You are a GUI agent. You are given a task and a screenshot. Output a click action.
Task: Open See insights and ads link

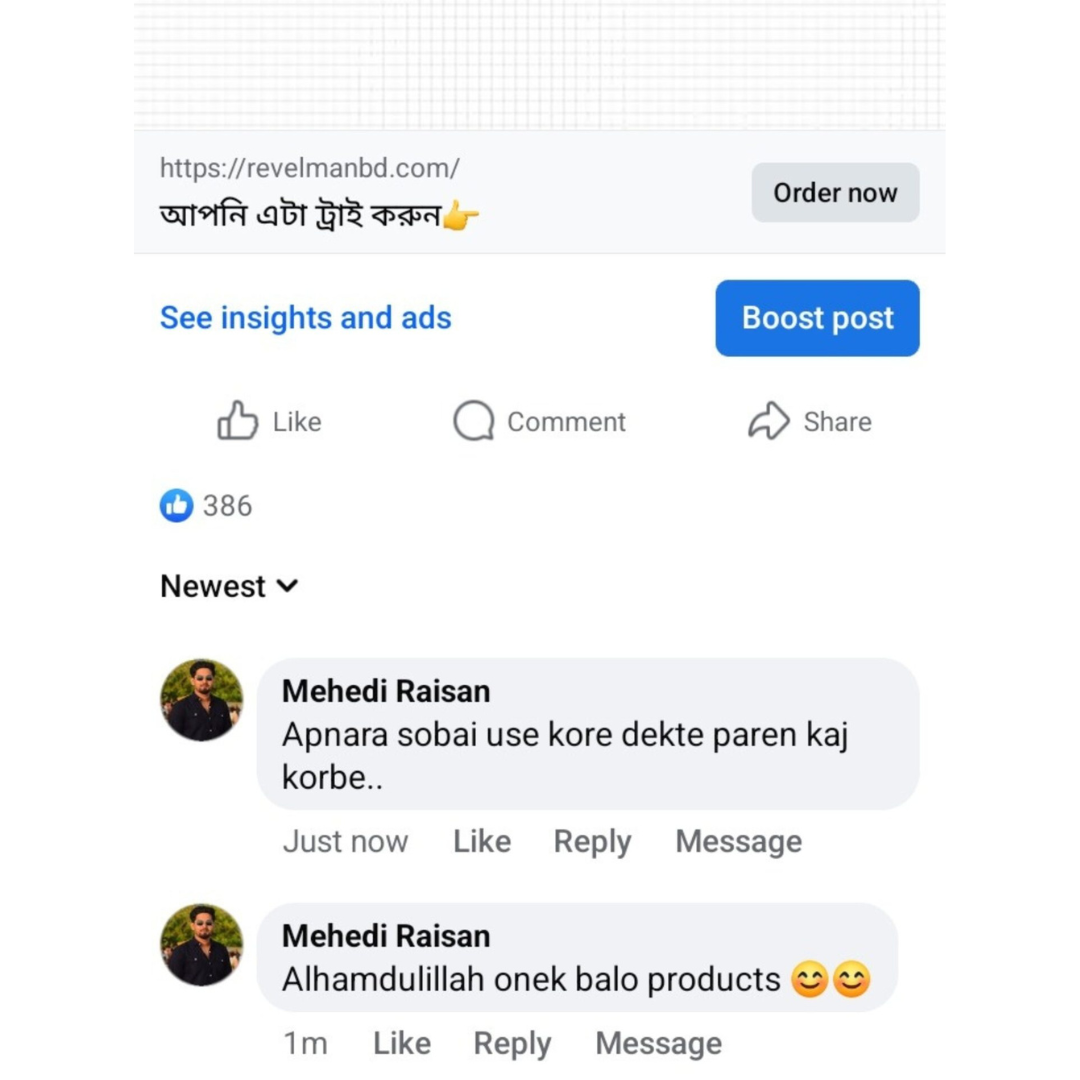305,318
